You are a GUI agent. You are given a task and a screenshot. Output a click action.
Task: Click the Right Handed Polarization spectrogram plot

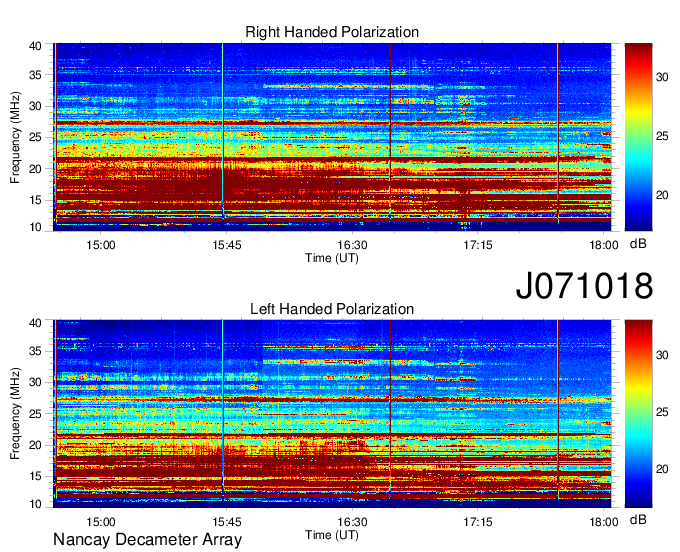tap(332, 137)
